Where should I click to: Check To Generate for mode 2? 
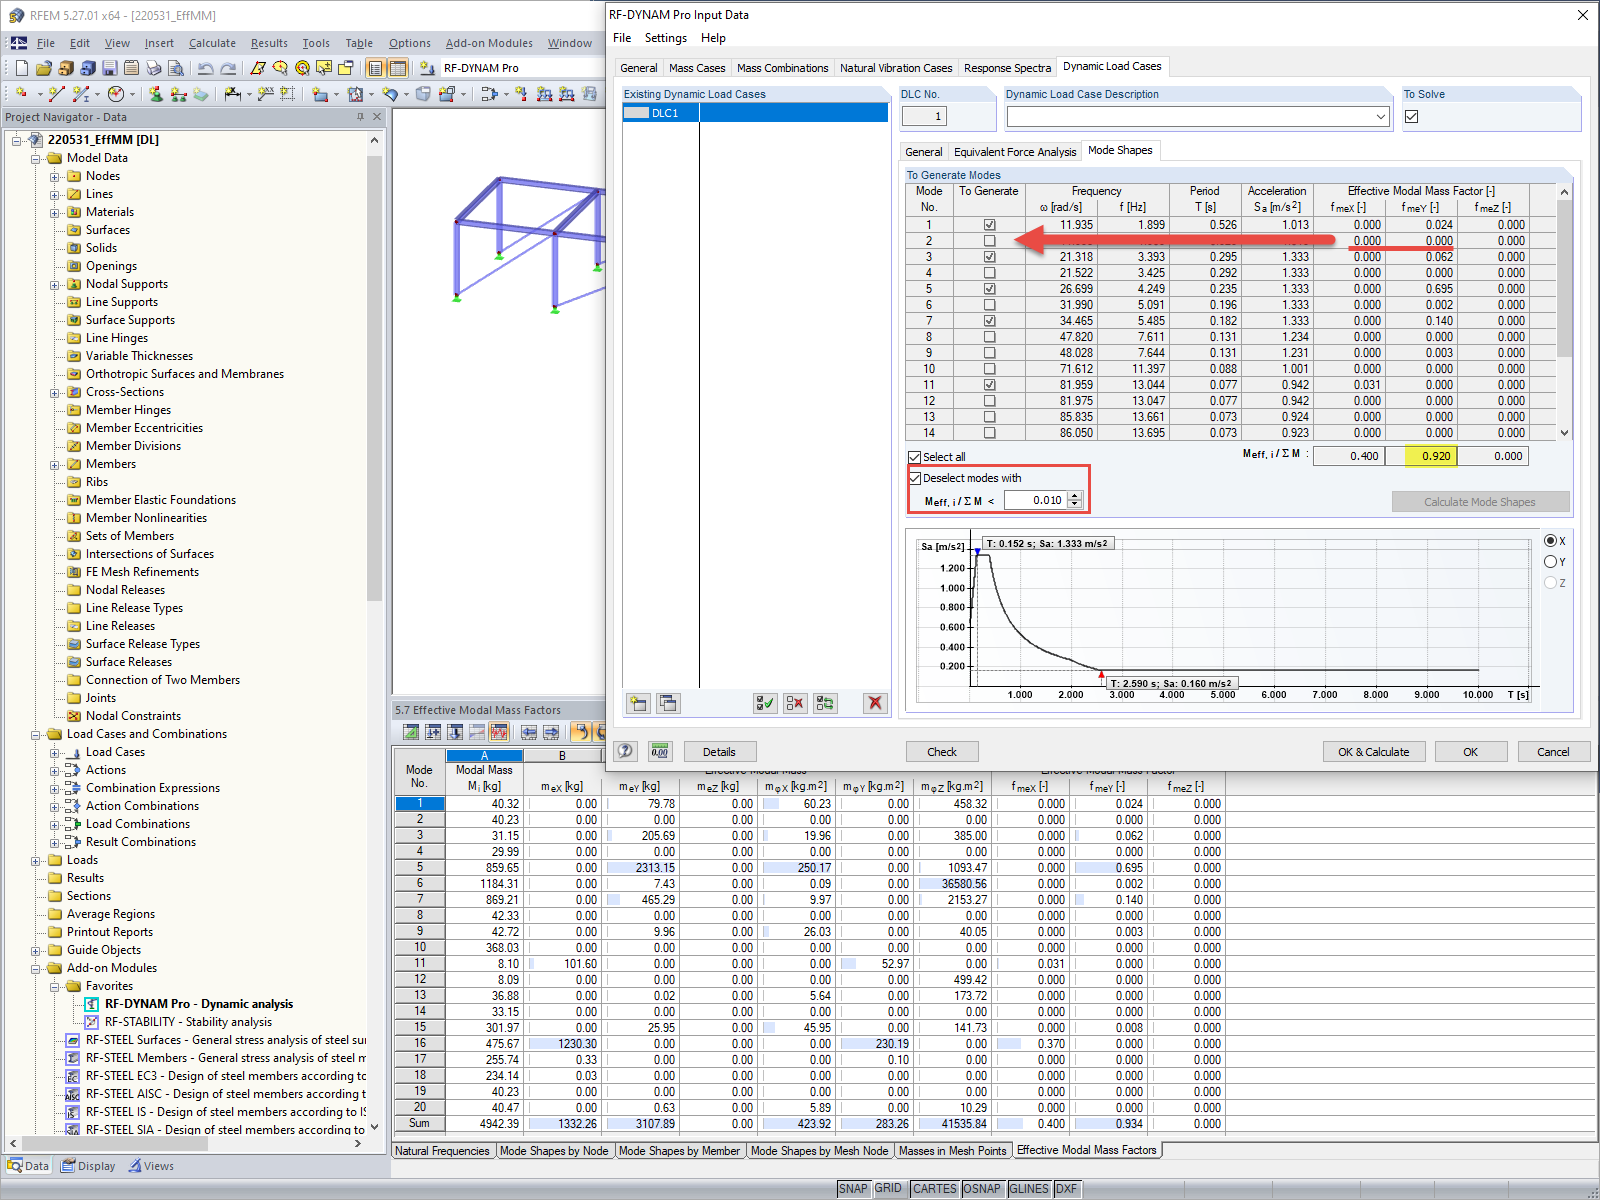989,241
